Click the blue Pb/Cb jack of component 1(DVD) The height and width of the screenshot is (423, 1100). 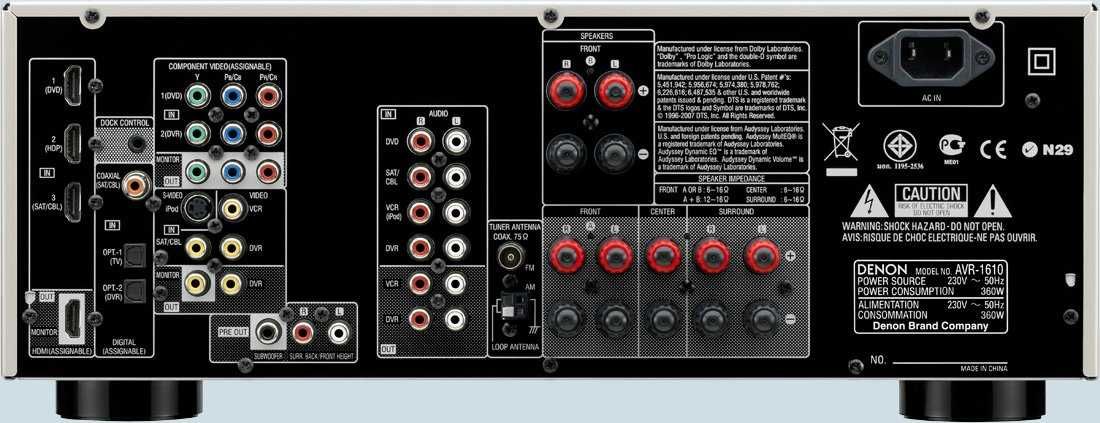point(233,94)
